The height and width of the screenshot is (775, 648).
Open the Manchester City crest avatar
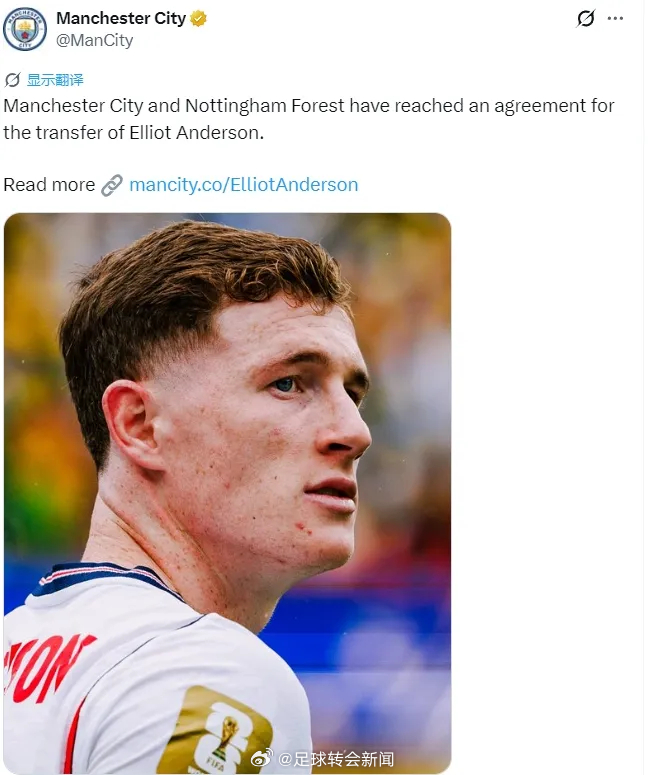click(25, 29)
